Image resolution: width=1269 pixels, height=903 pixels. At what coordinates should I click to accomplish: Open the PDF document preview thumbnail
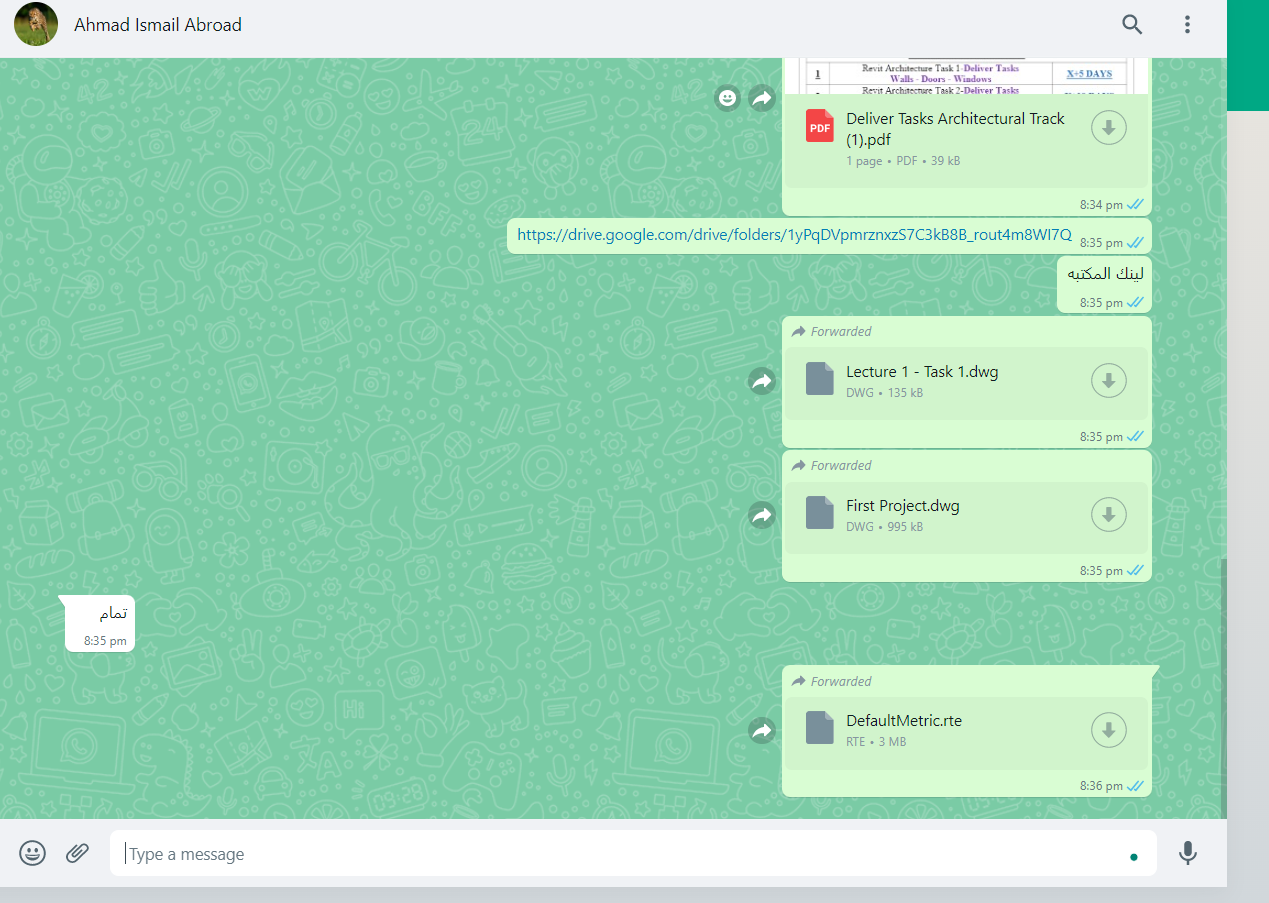(x=966, y=76)
